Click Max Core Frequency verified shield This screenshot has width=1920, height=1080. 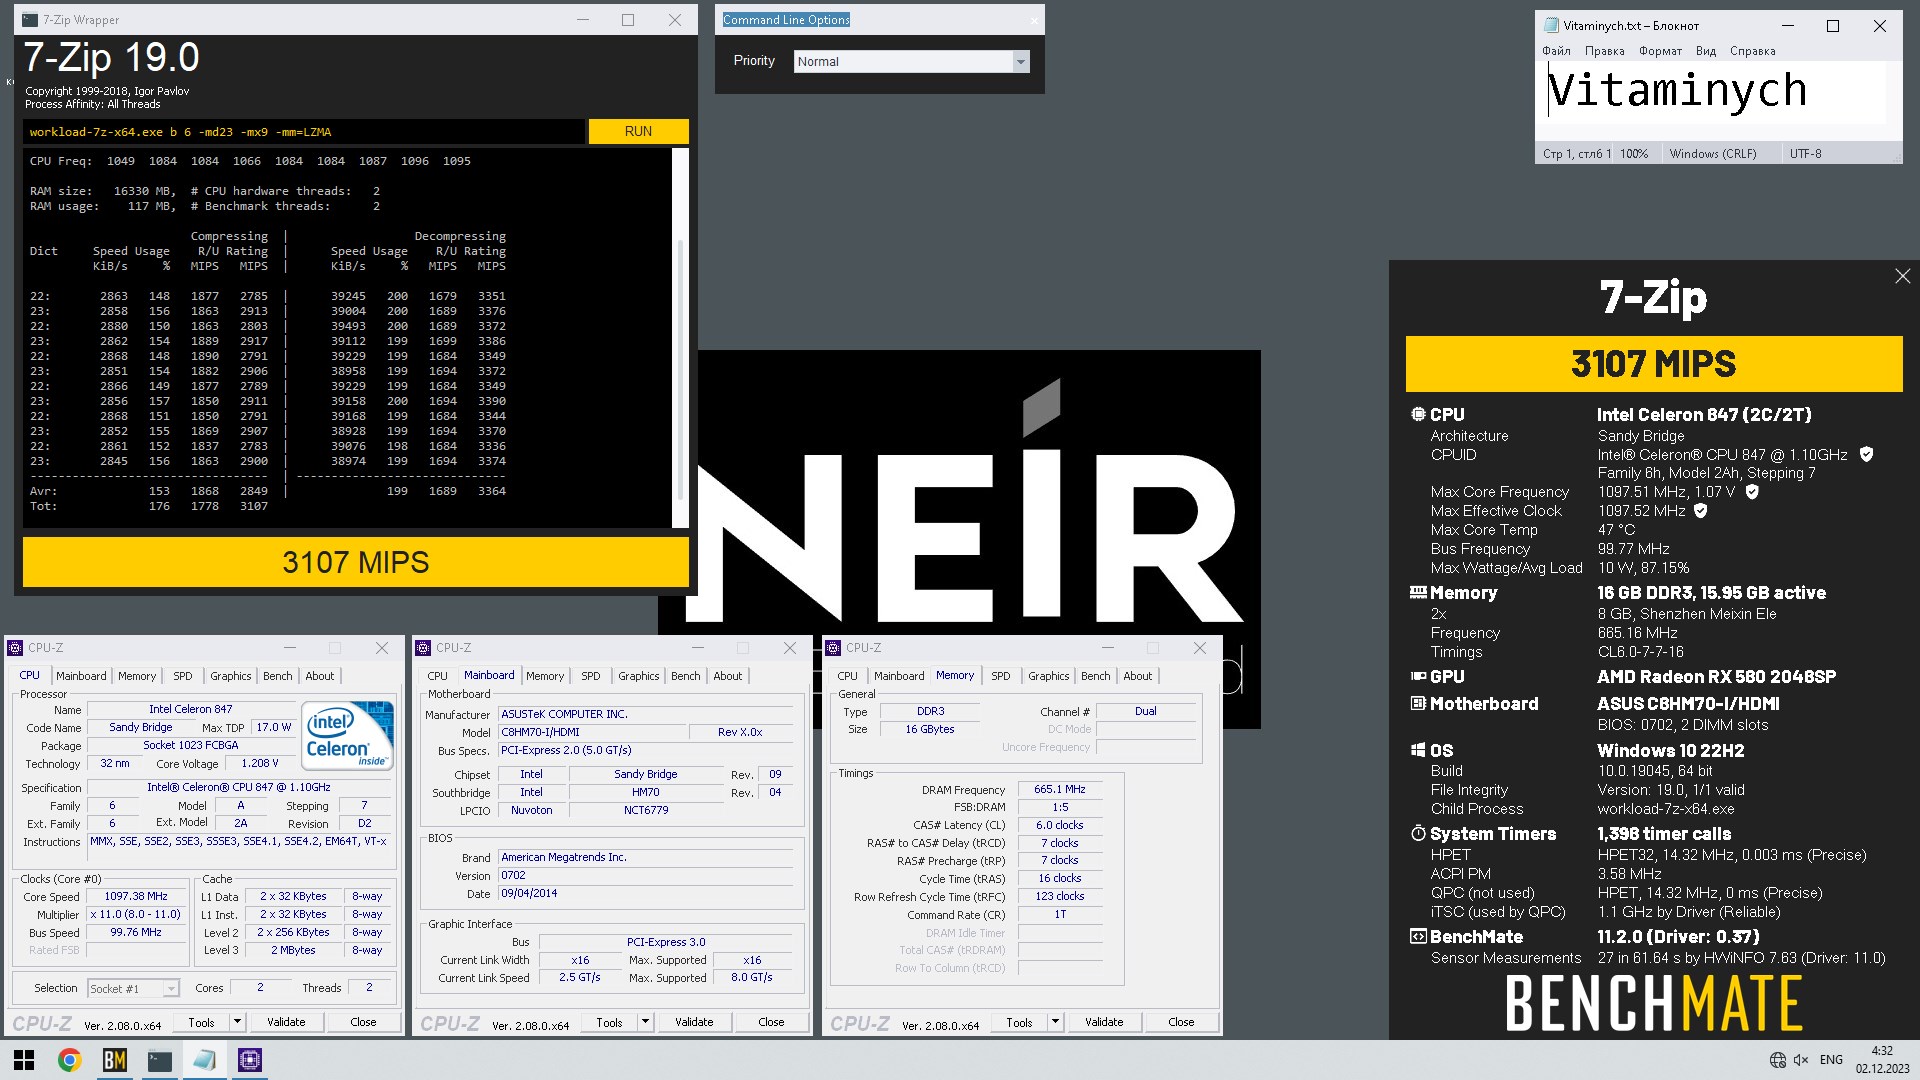click(x=1752, y=491)
